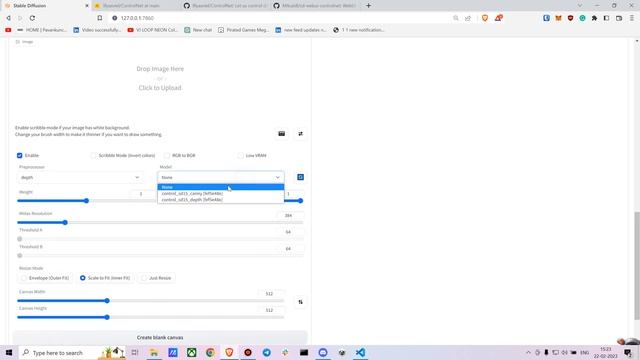Screen dimensions: 640x360
Task: Open the Windows Start menu
Action: point(9,353)
